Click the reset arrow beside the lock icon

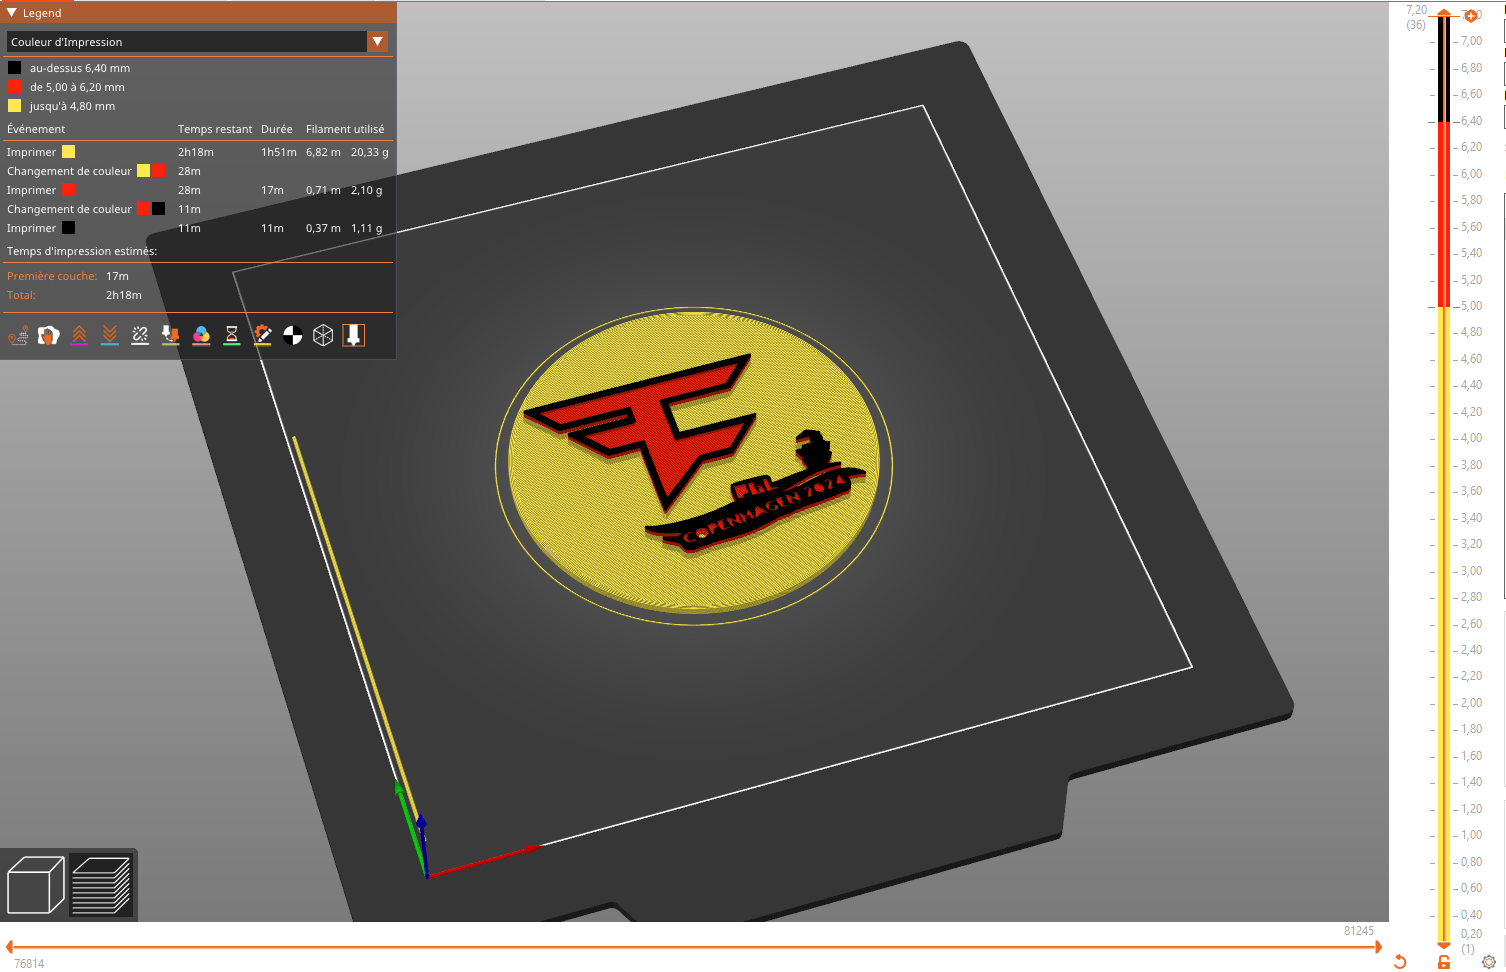click(x=1400, y=962)
